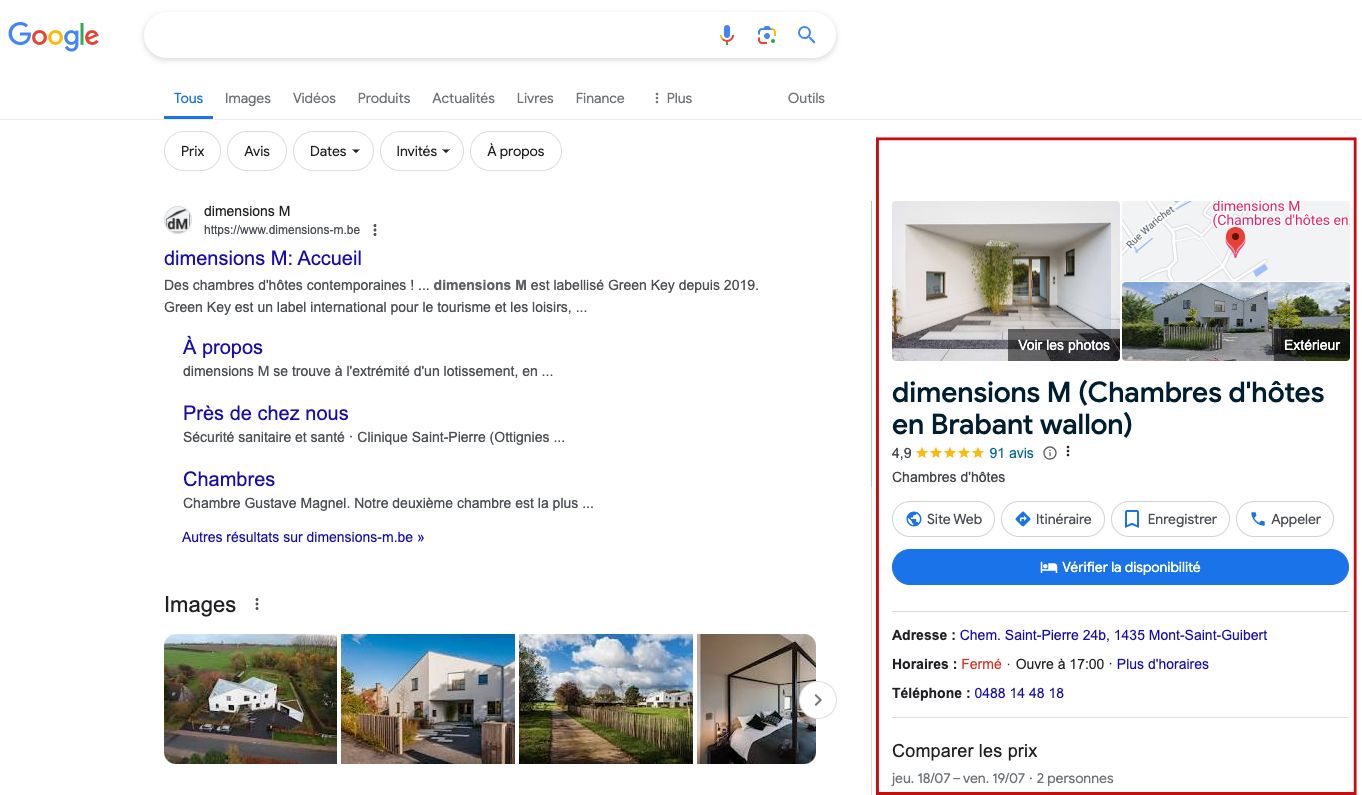Click Vérifier la disponibilité button
Viewport: 1362px width, 795px height.
click(1120, 567)
